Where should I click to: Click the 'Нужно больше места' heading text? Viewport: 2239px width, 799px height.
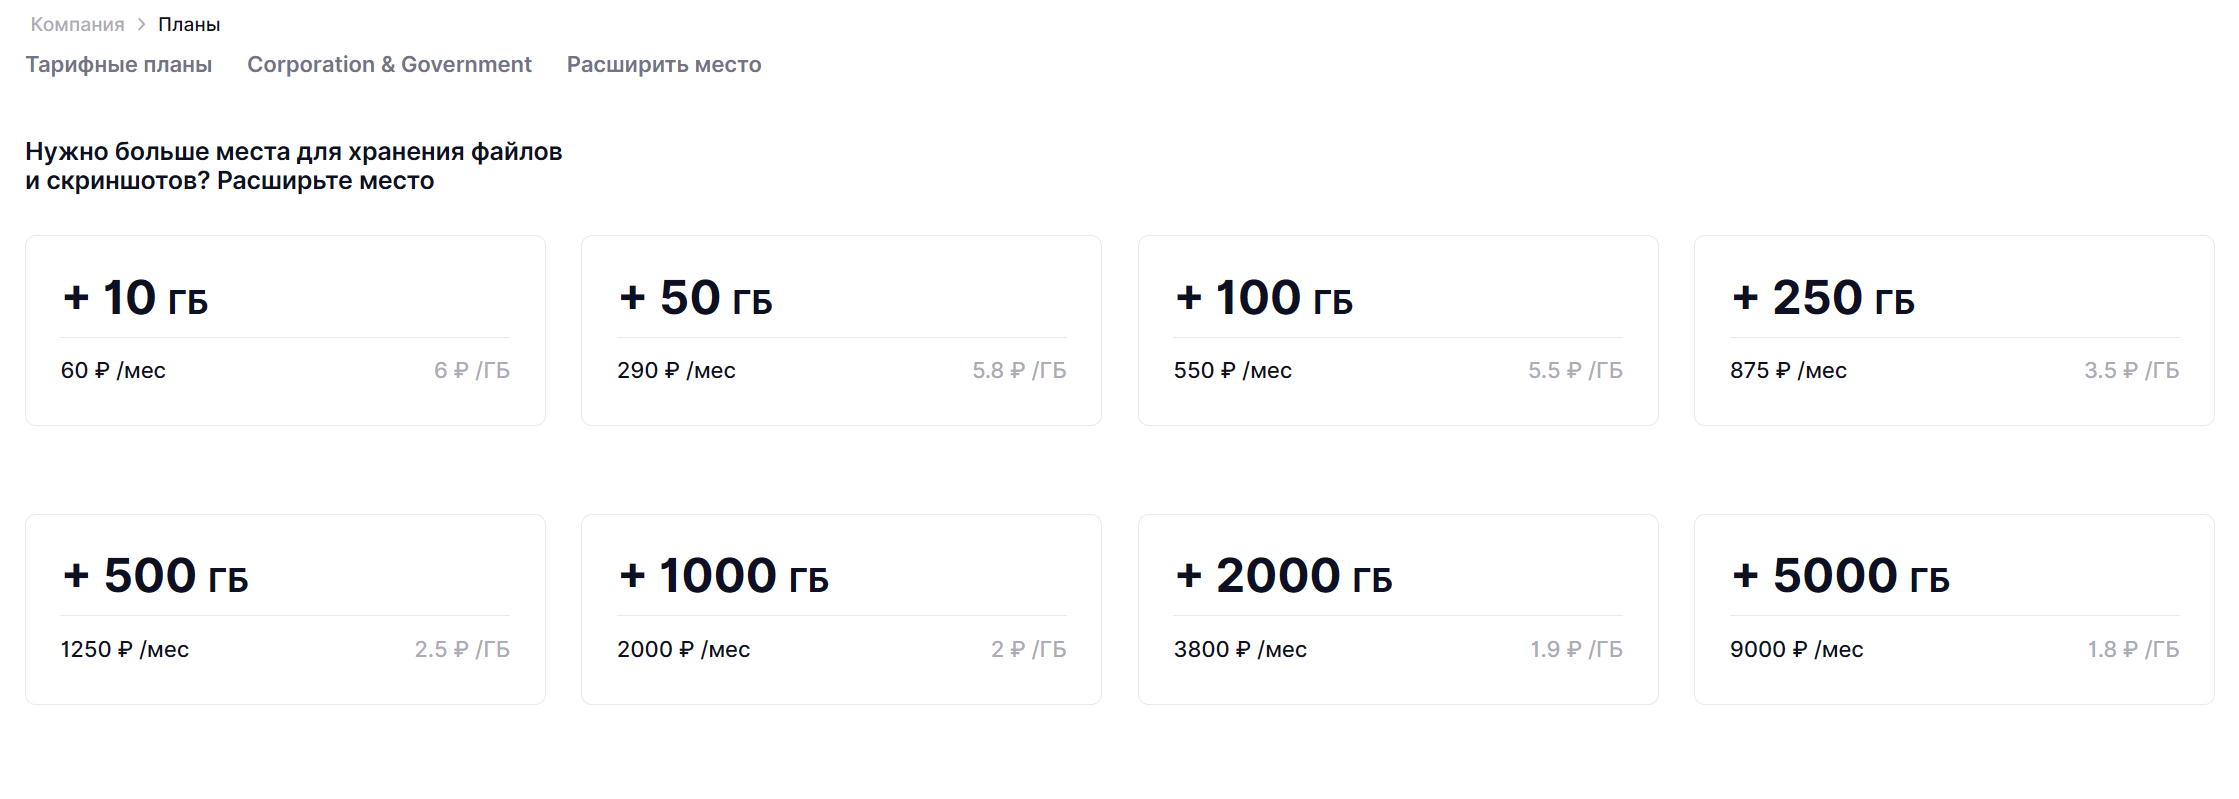coord(293,166)
